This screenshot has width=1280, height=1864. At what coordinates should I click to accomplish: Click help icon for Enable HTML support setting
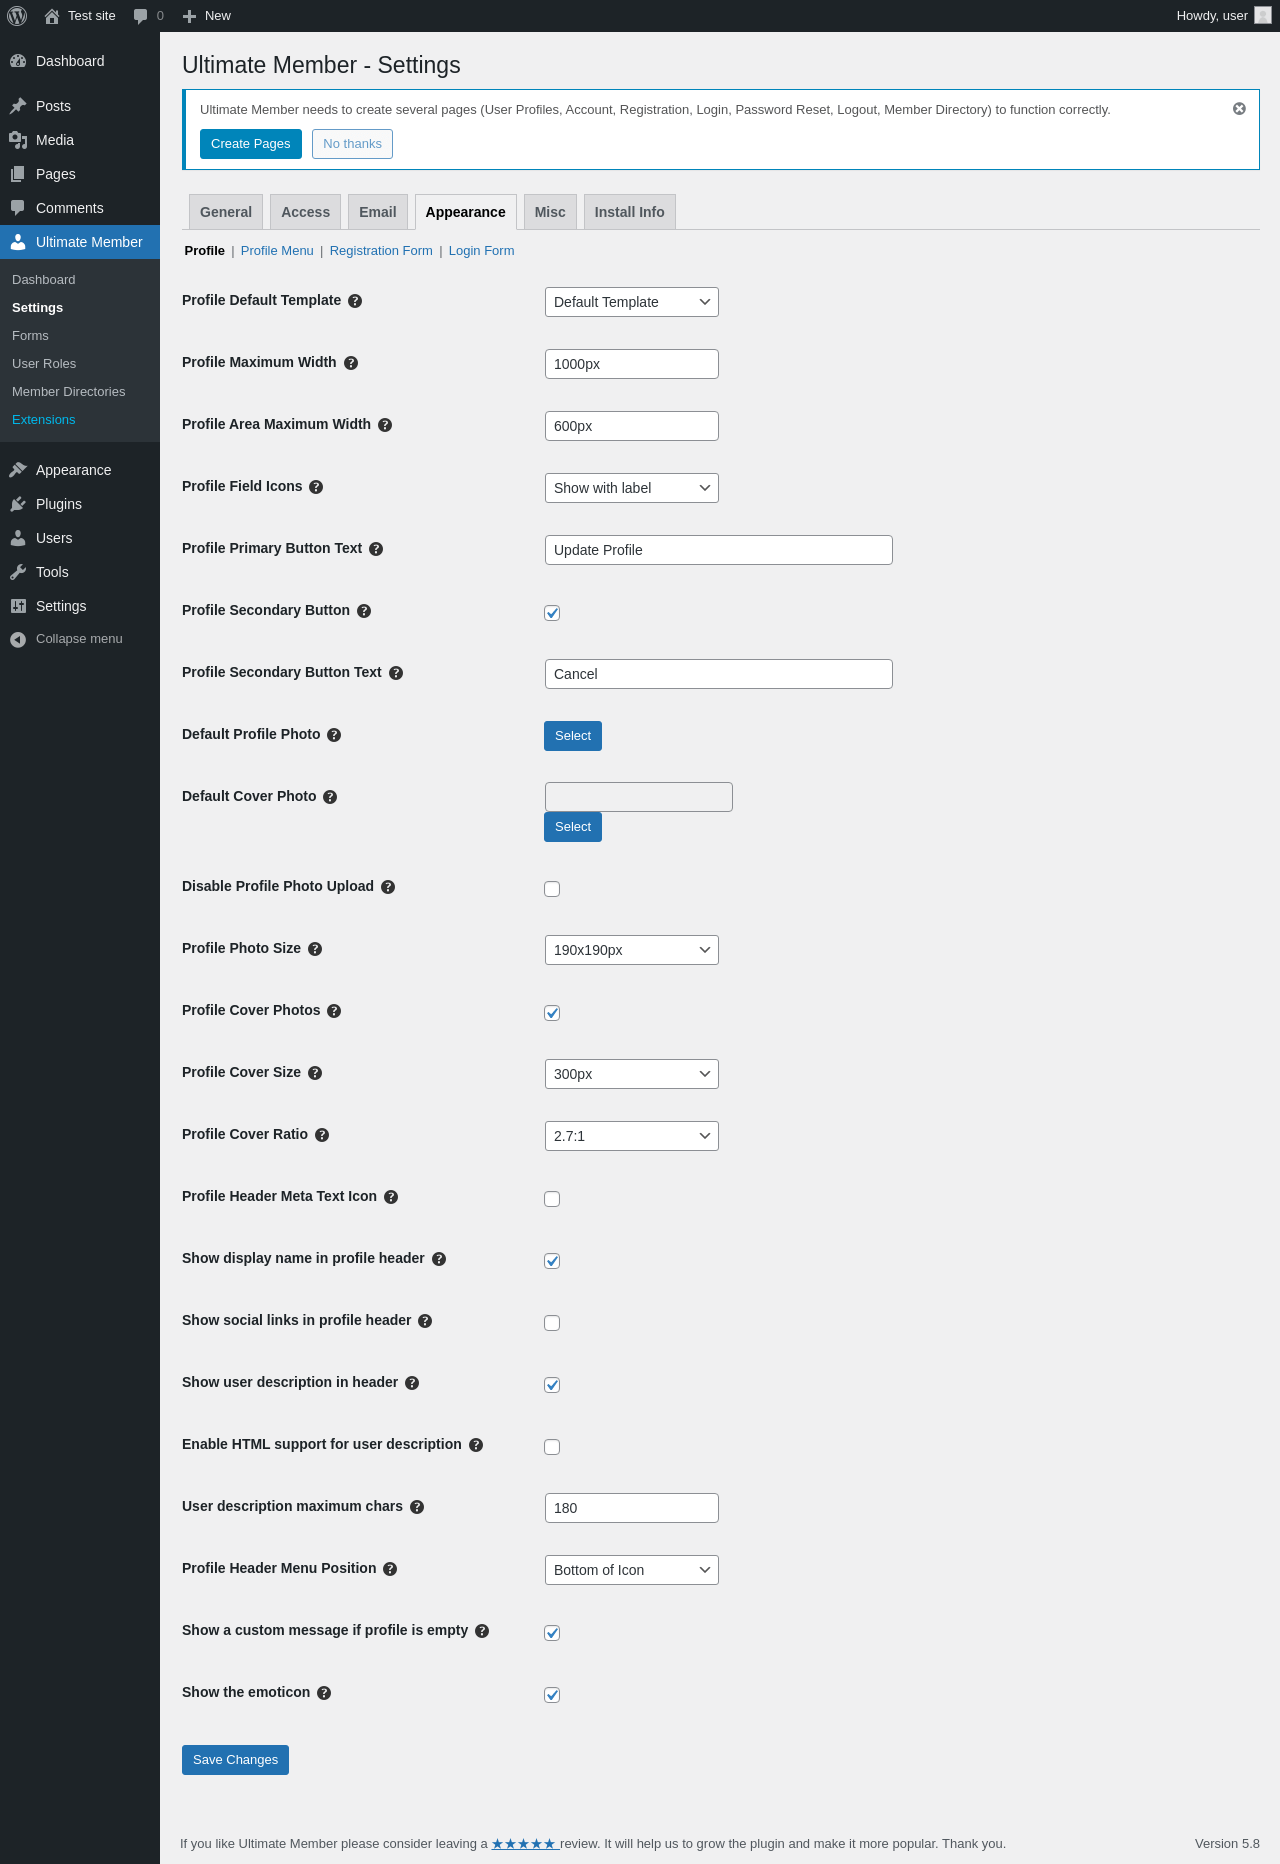point(476,1445)
